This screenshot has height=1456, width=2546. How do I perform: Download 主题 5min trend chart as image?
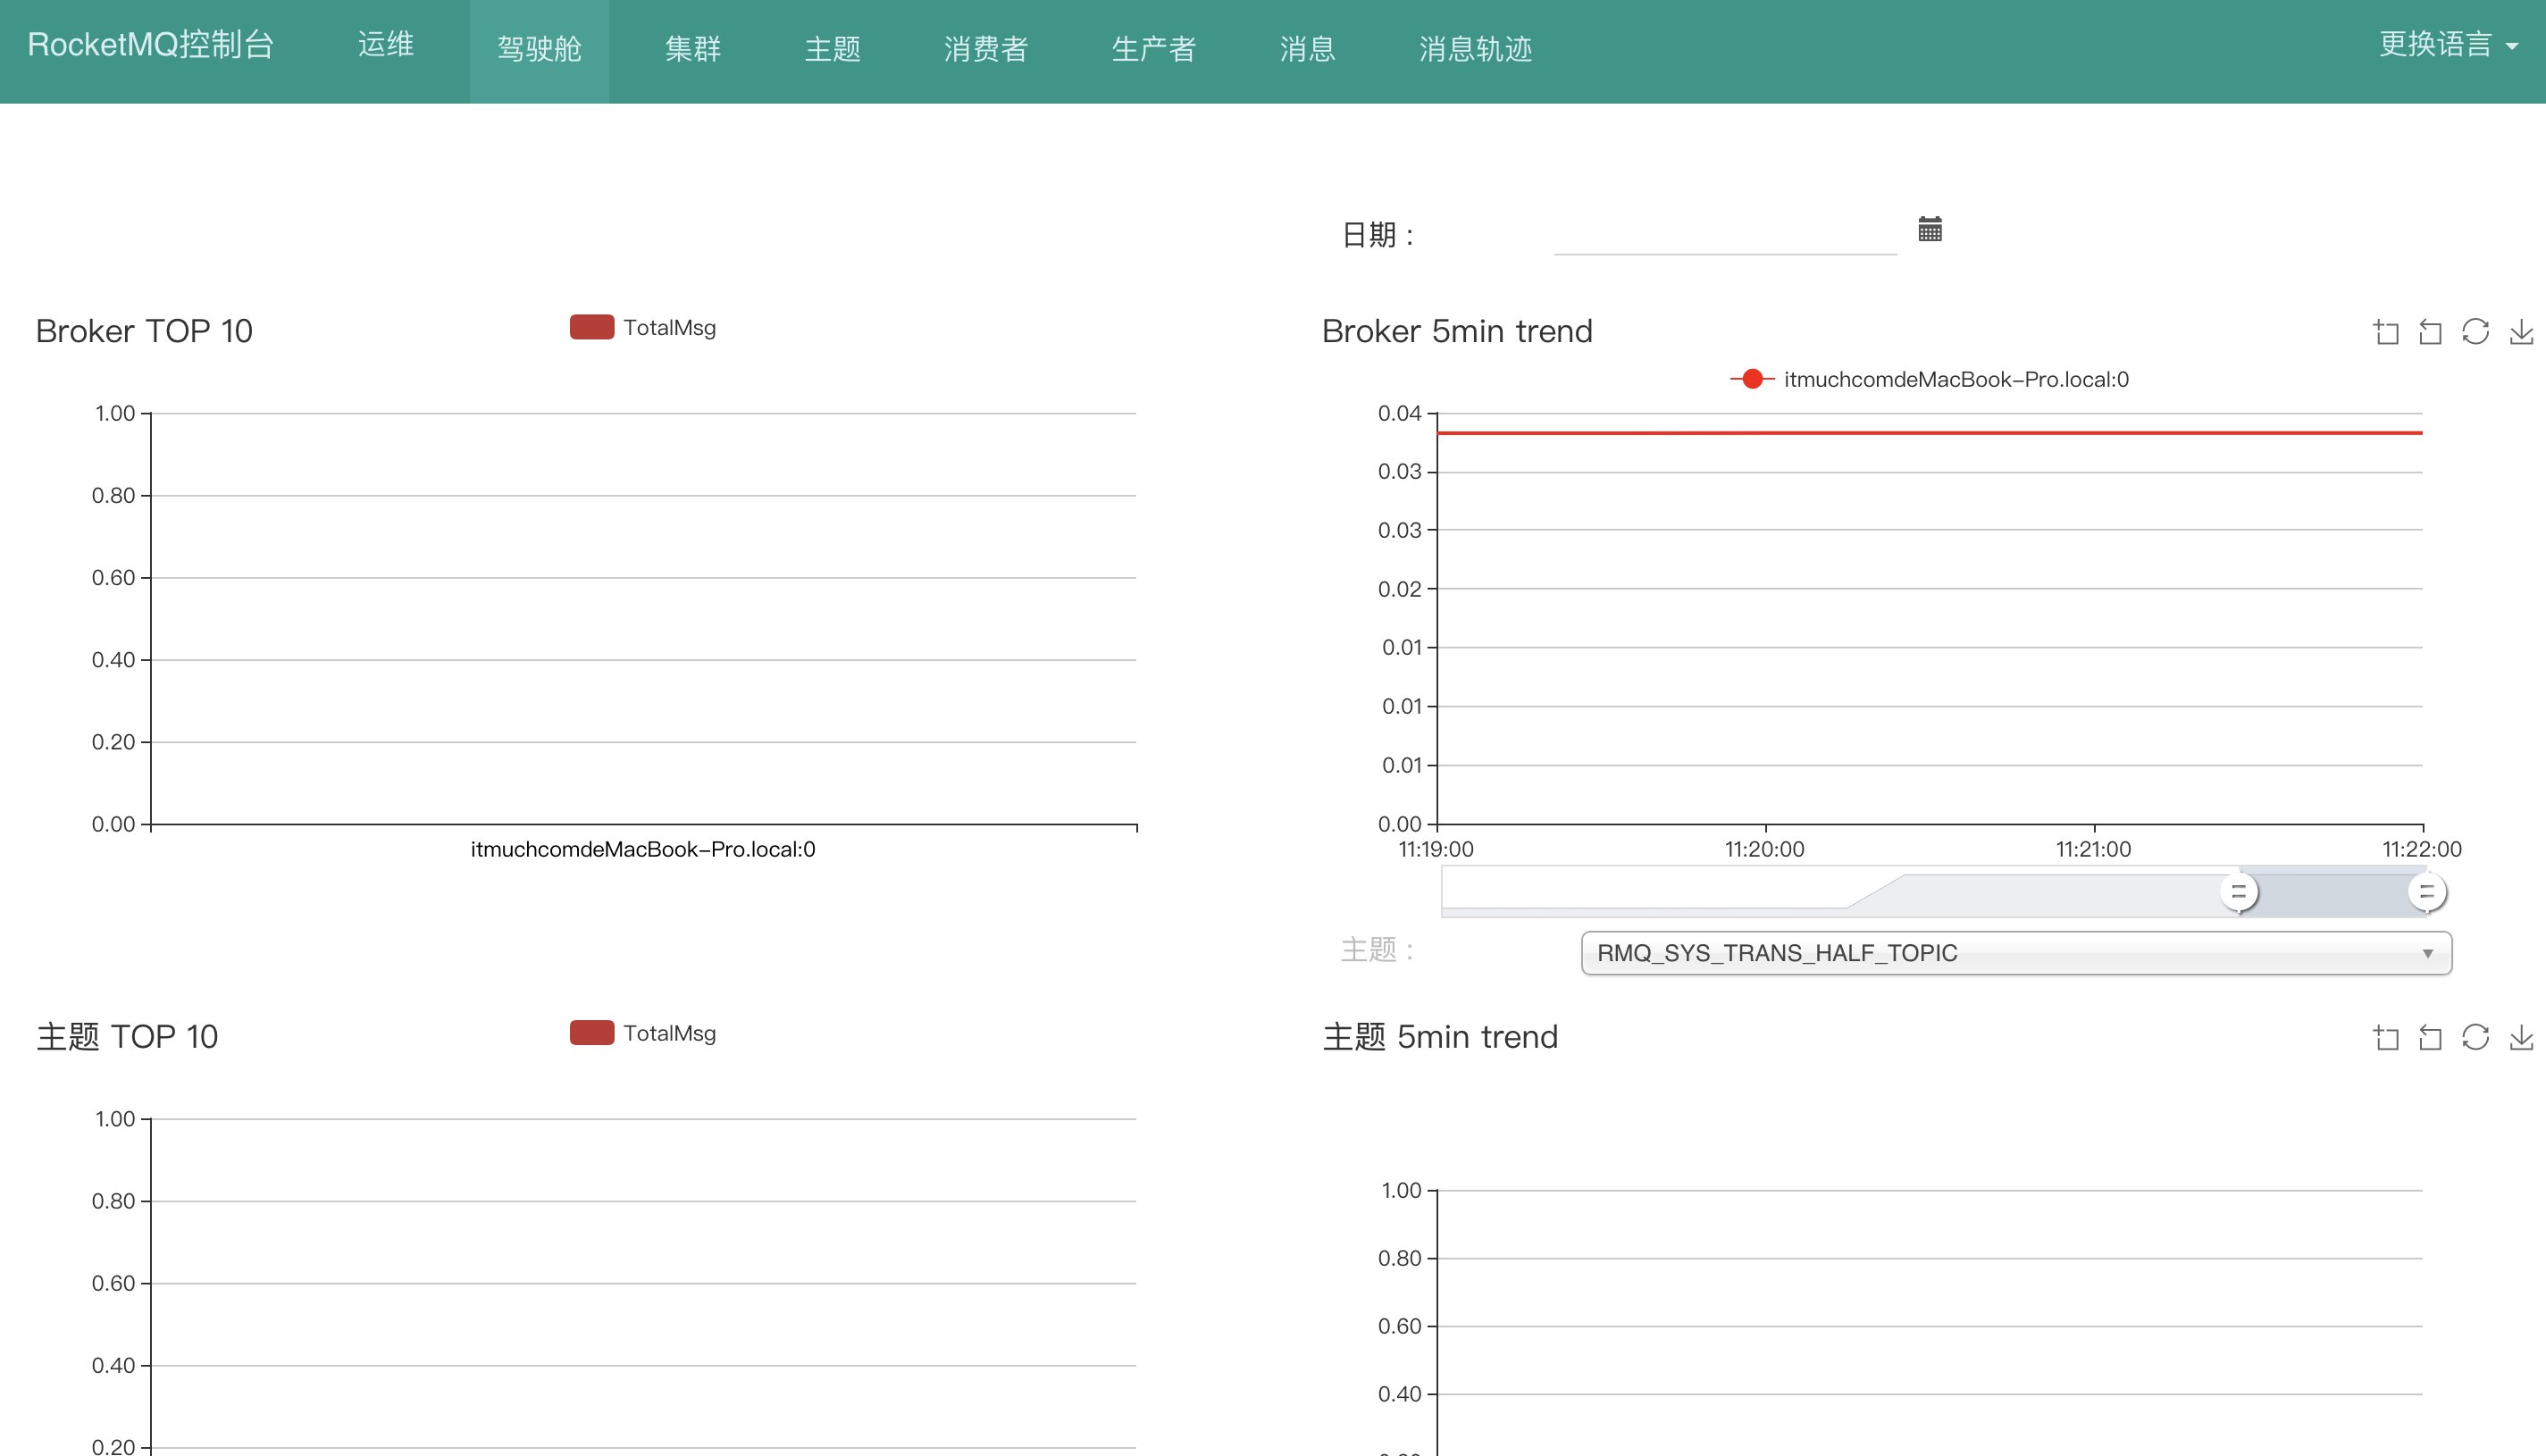pyautogui.click(x=2520, y=1037)
